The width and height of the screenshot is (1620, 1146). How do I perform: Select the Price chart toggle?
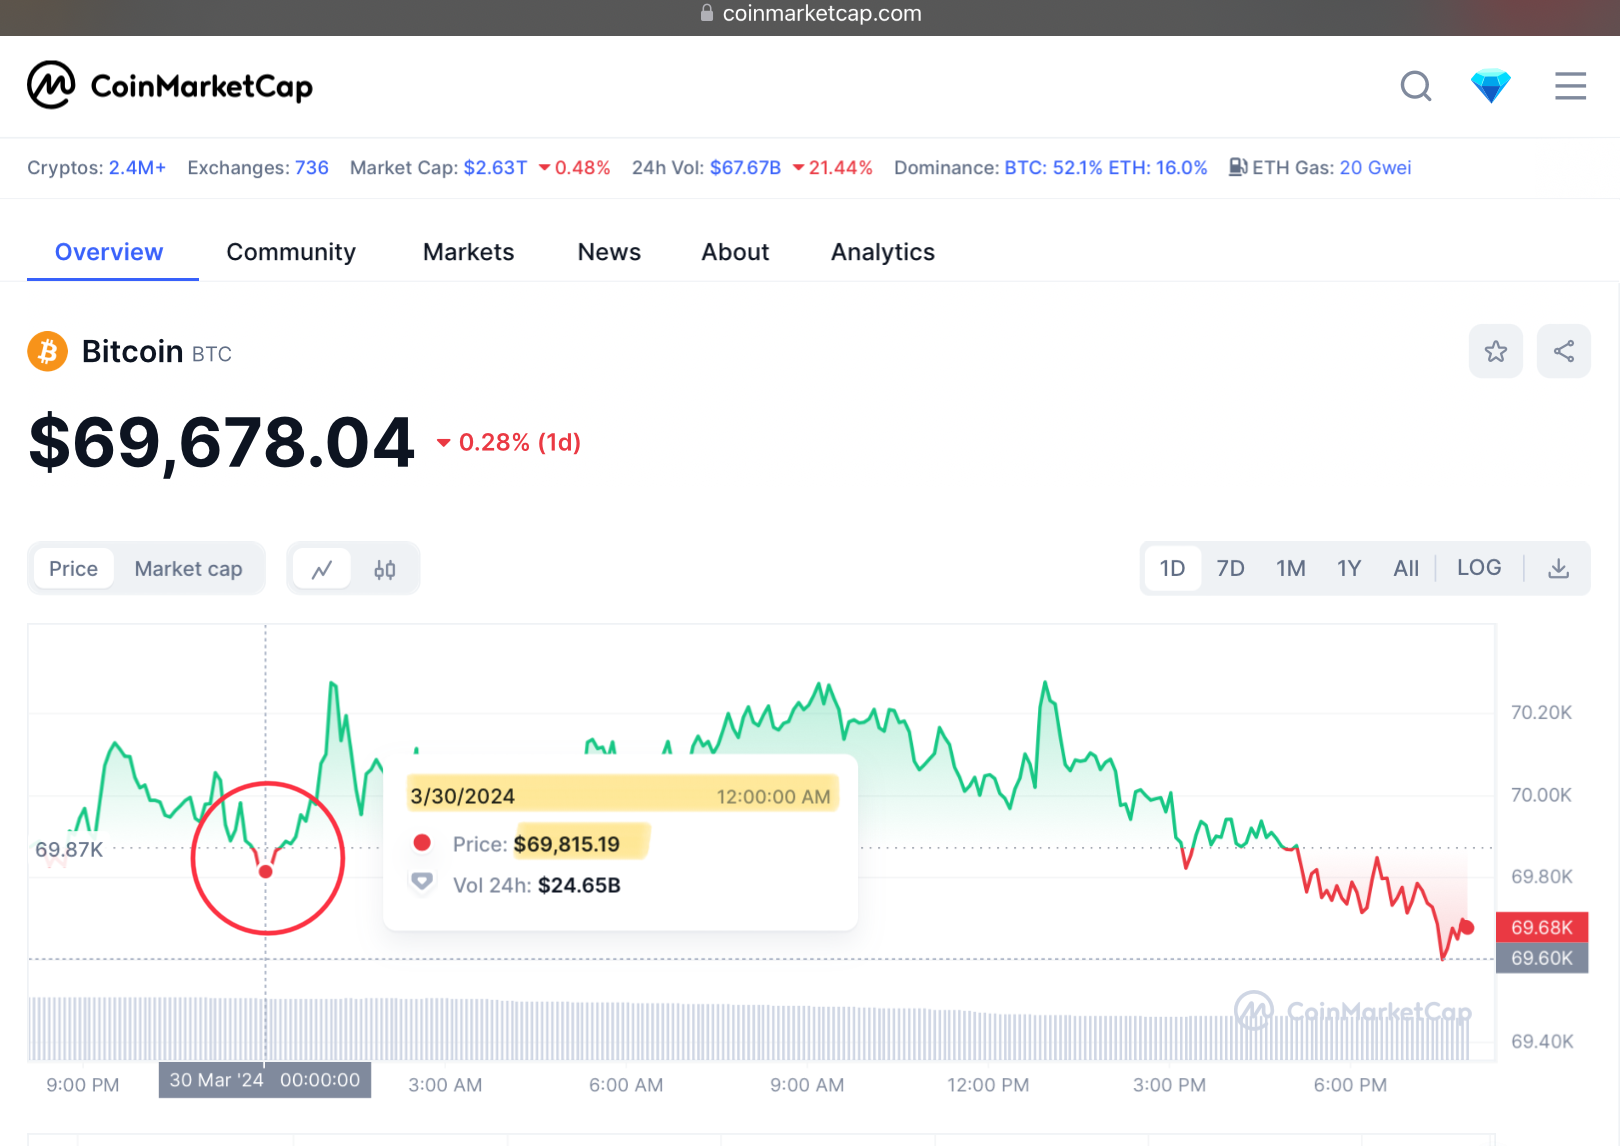coord(74,569)
